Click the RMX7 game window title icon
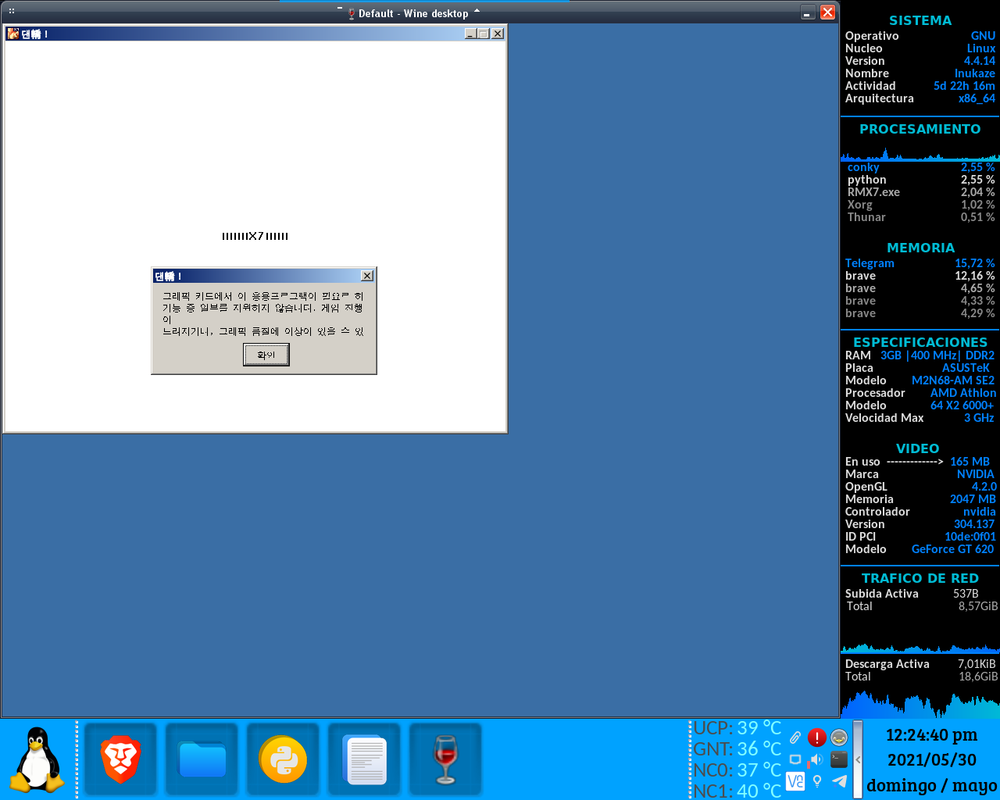Screen dimensions: 1000x800 point(13,33)
